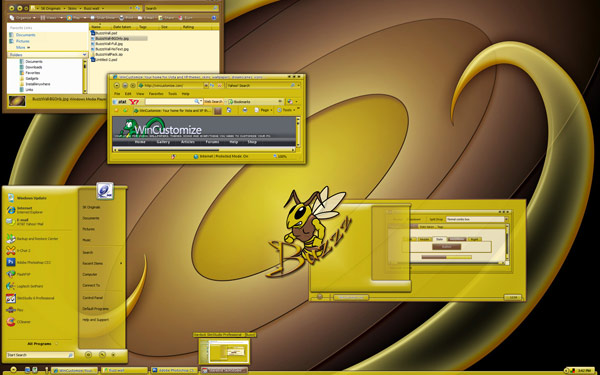Click the SkinStudio window preview thumbnail
600x375 pixels.
(224, 351)
